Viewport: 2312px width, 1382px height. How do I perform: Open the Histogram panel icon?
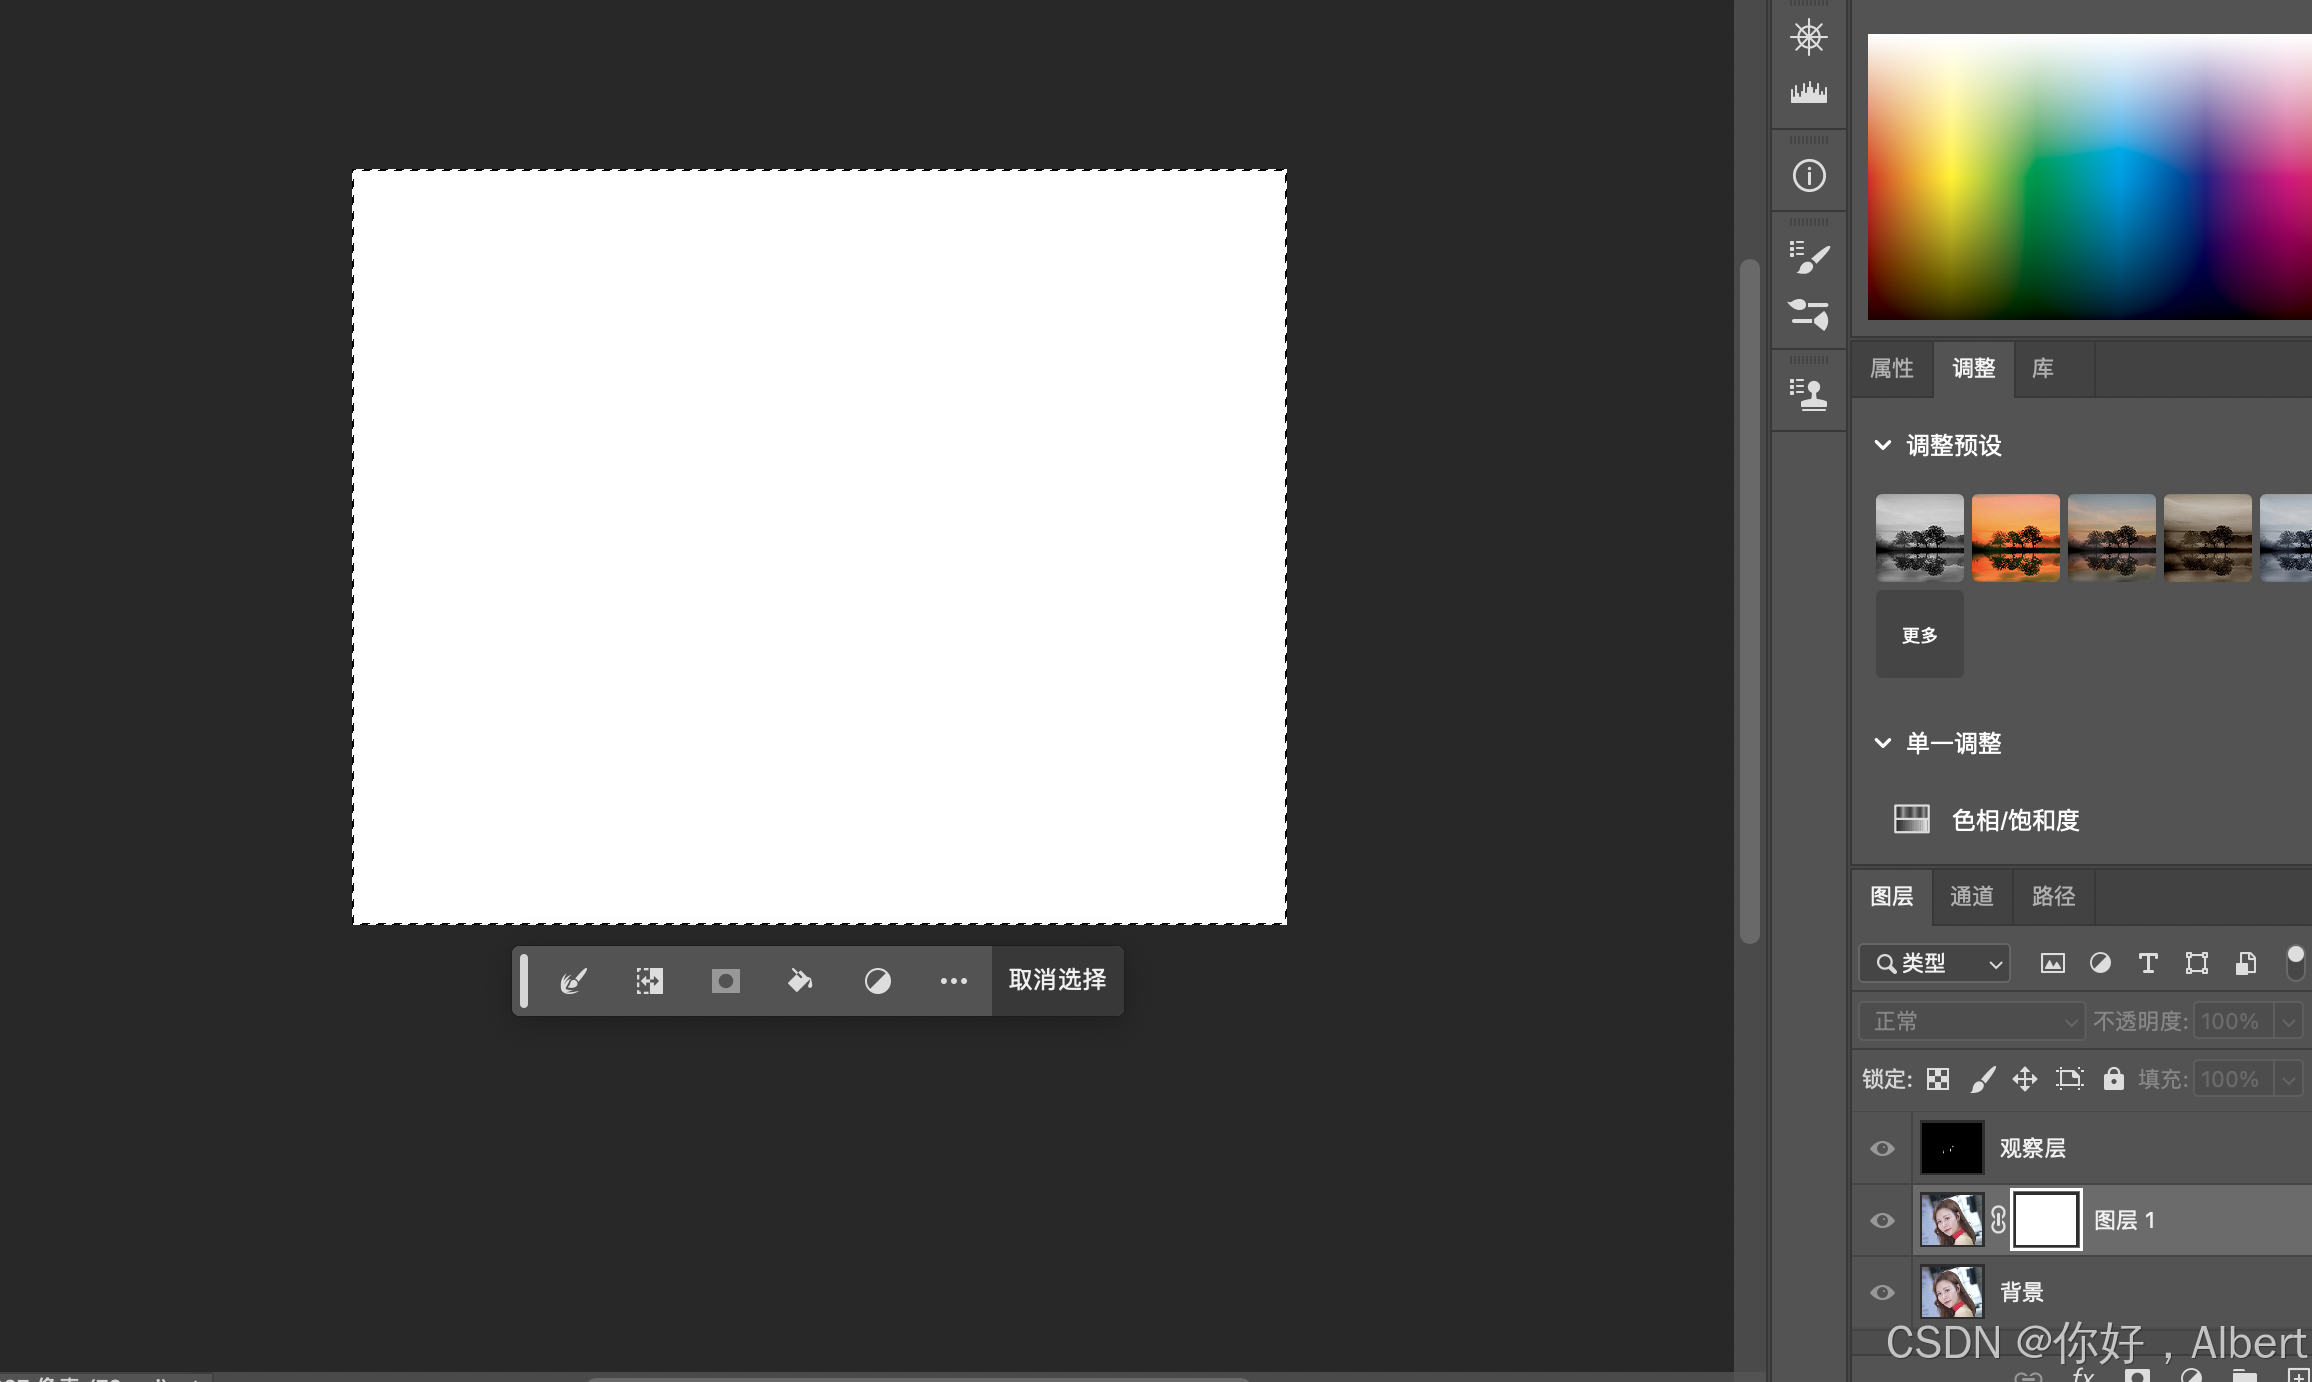pyautogui.click(x=1808, y=93)
